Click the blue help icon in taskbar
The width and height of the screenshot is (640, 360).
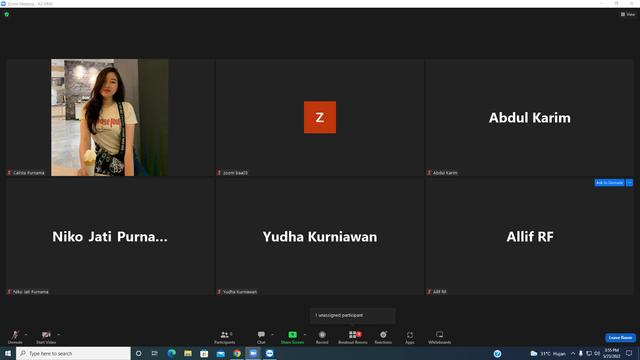[497, 353]
